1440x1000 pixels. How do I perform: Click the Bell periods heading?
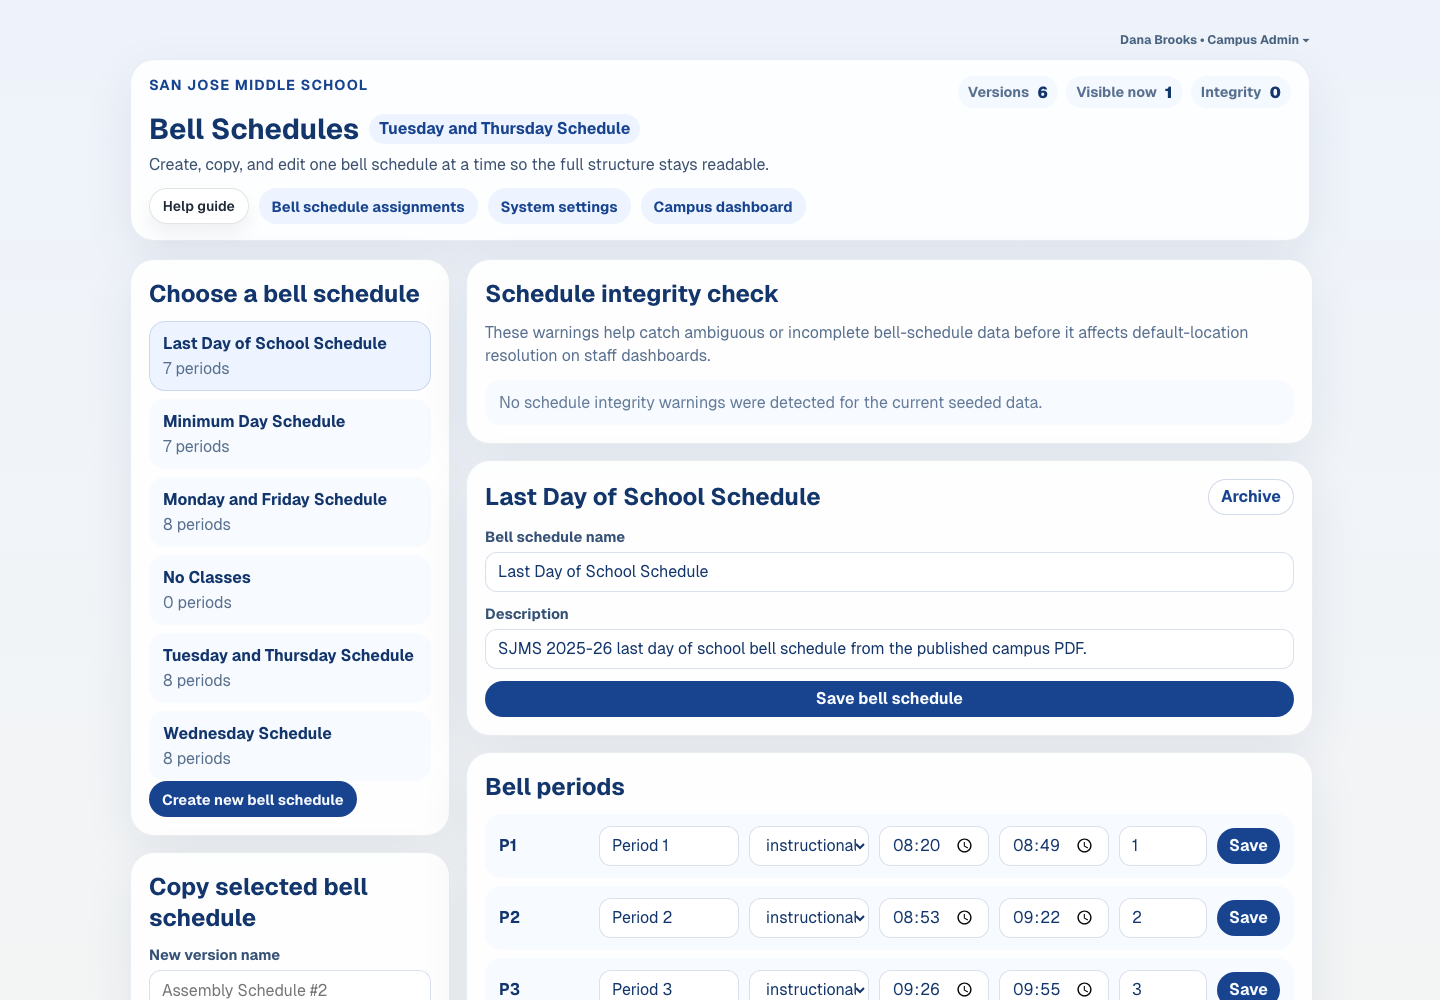[555, 787]
